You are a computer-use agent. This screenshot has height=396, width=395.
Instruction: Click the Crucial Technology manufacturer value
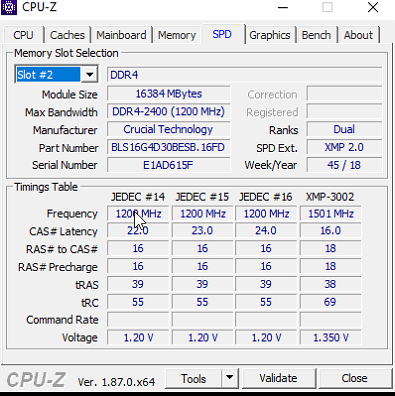pos(169,129)
